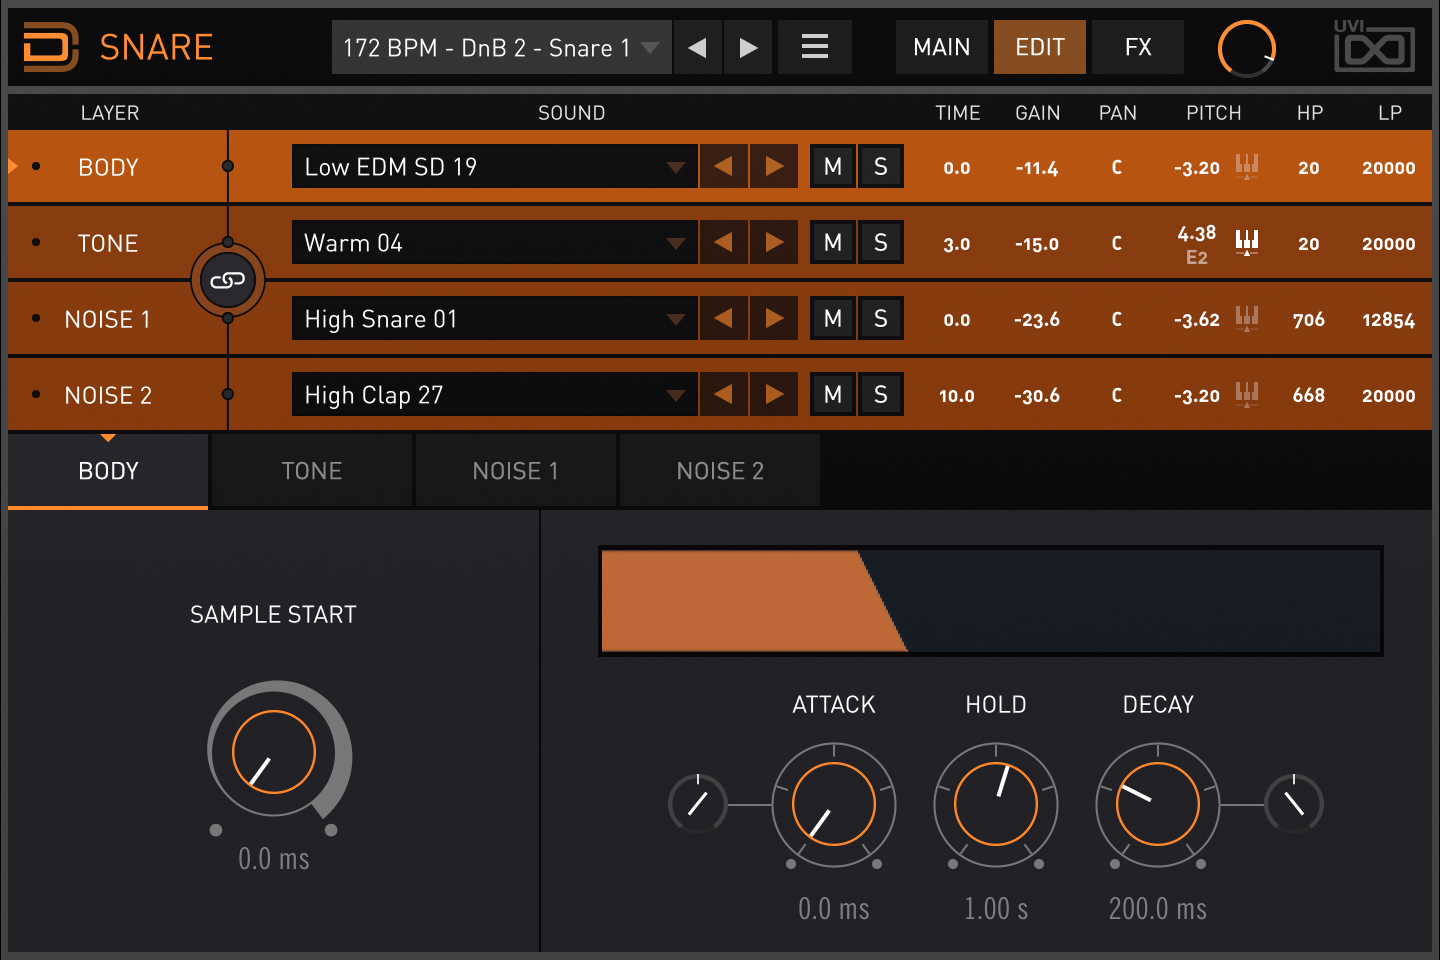
Task: Expand the High Clap 27 sound list
Action: click(x=676, y=395)
